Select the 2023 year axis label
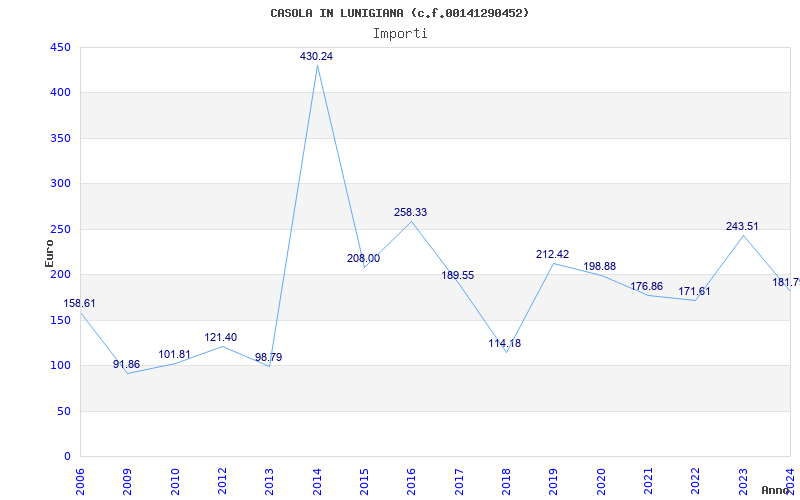The width and height of the screenshot is (800, 500). [x=743, y=482]
